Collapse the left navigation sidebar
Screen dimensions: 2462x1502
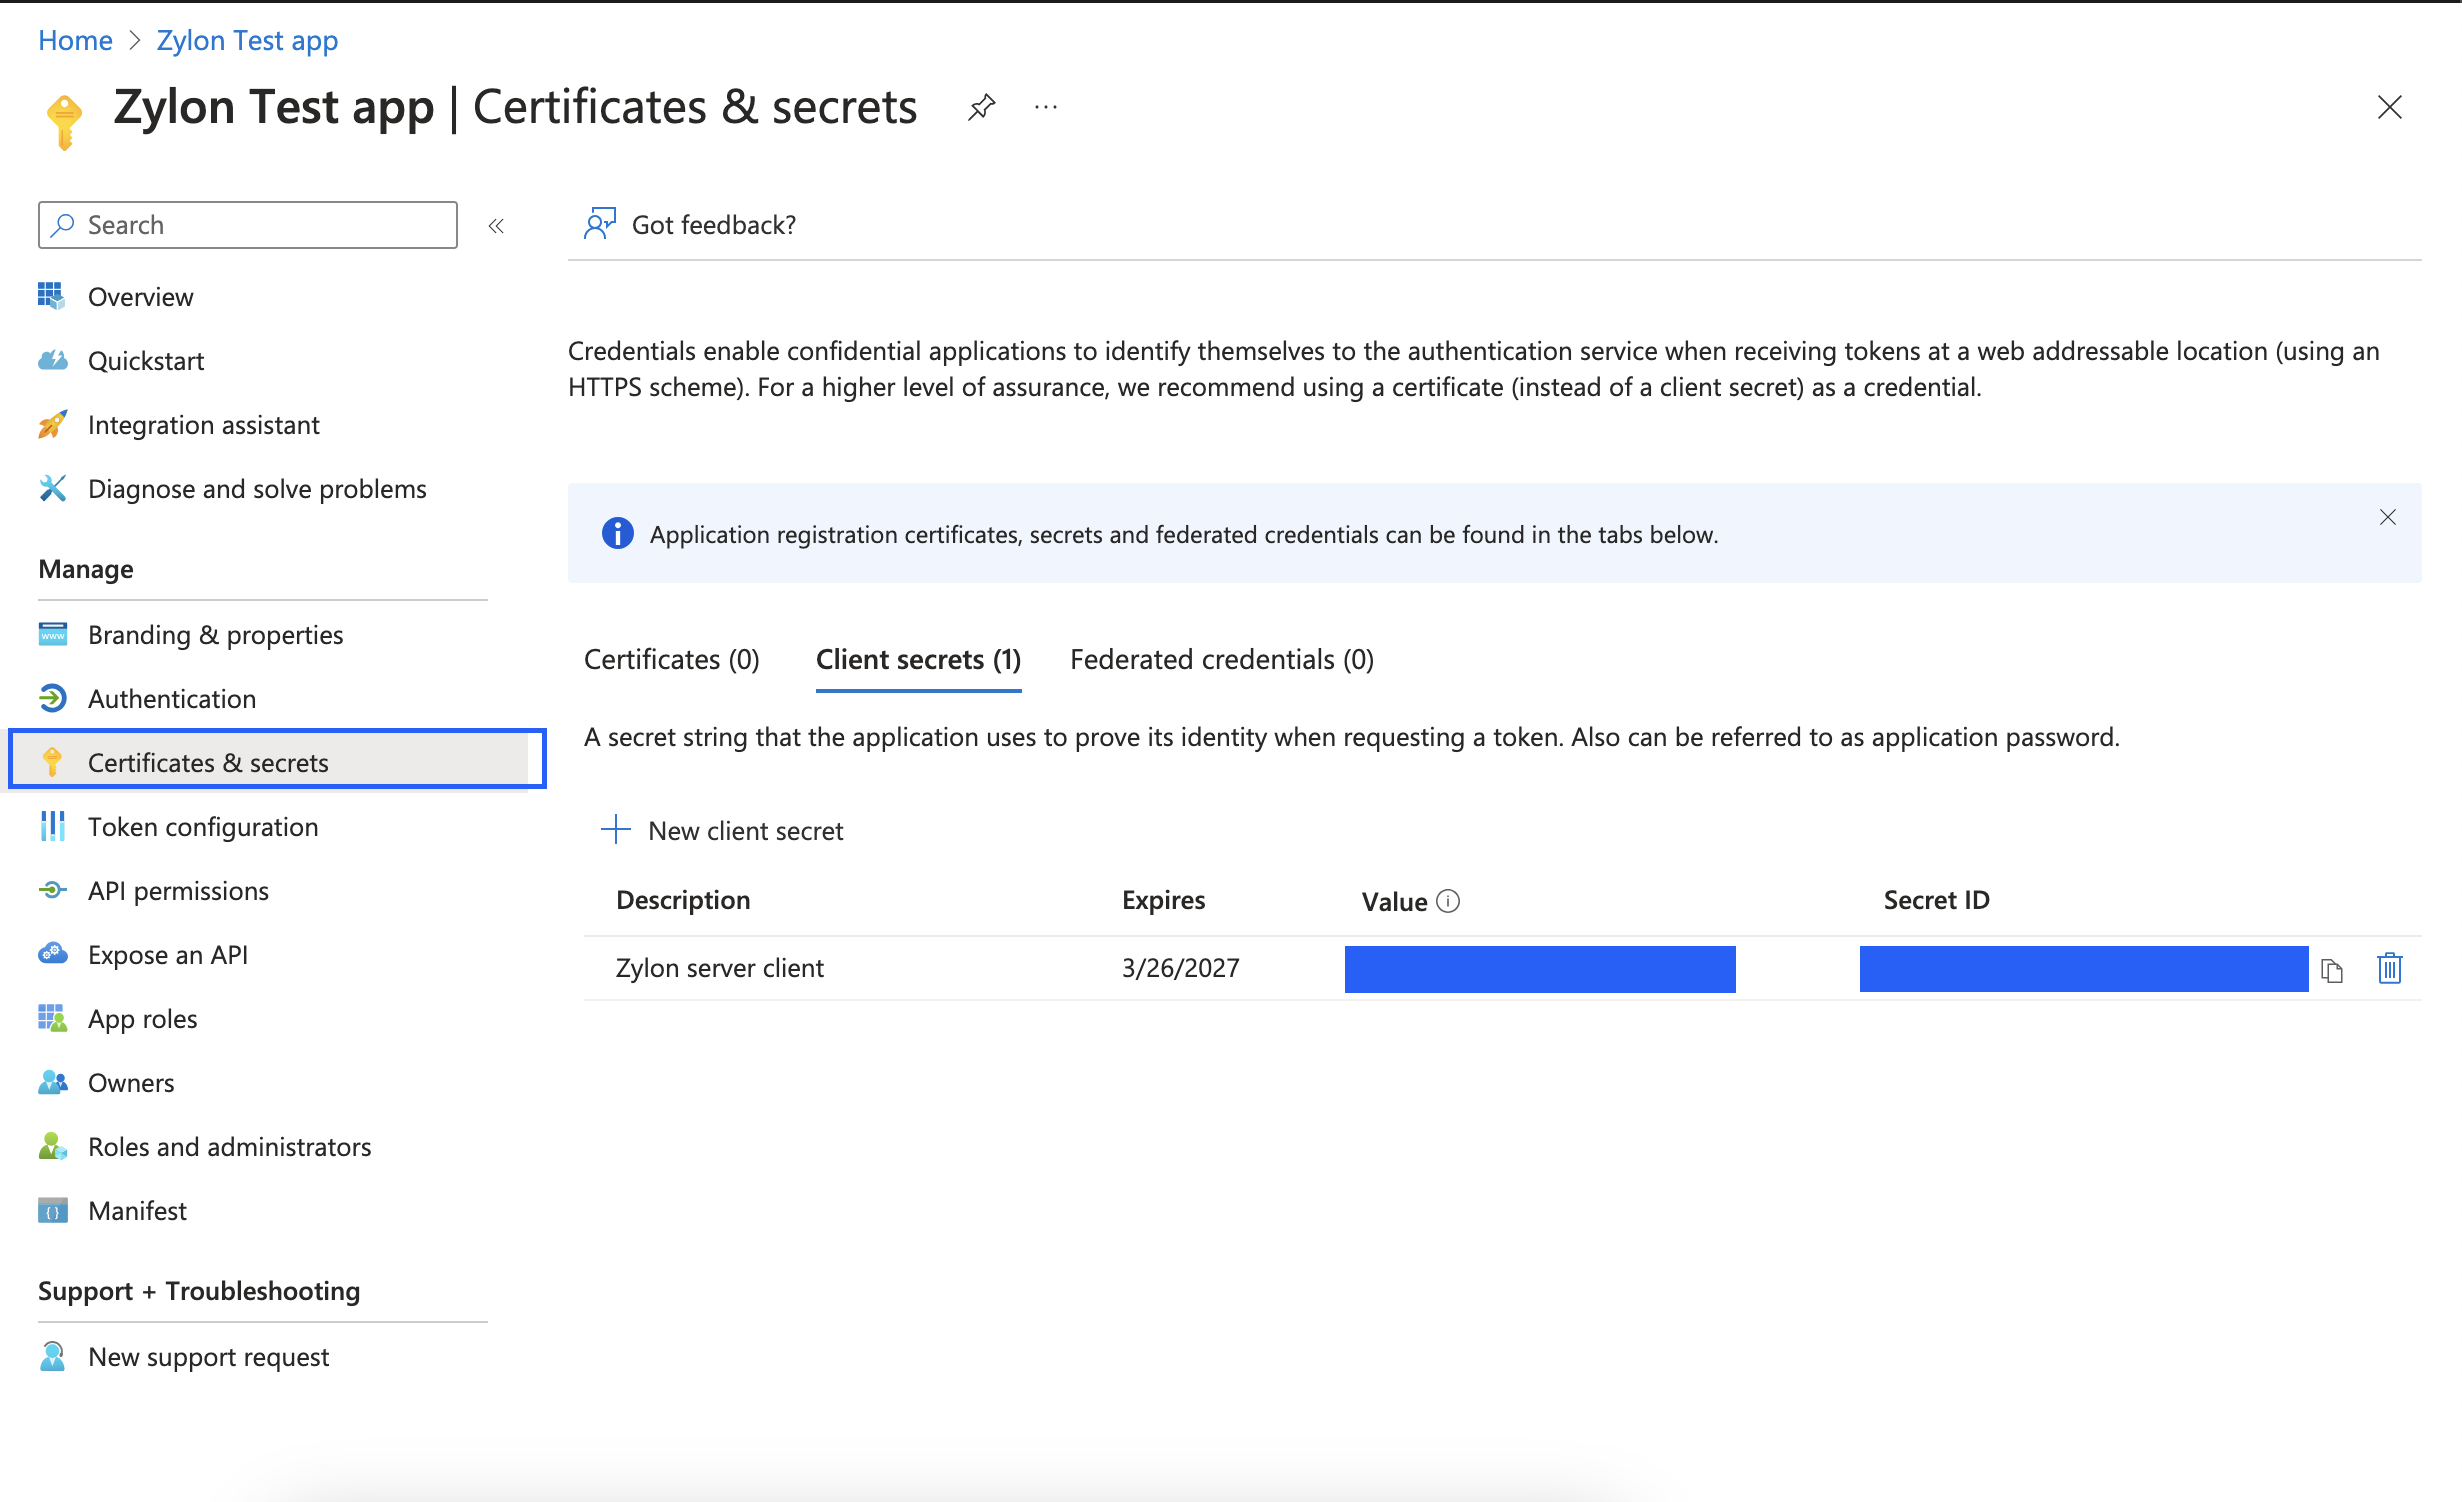496,226
